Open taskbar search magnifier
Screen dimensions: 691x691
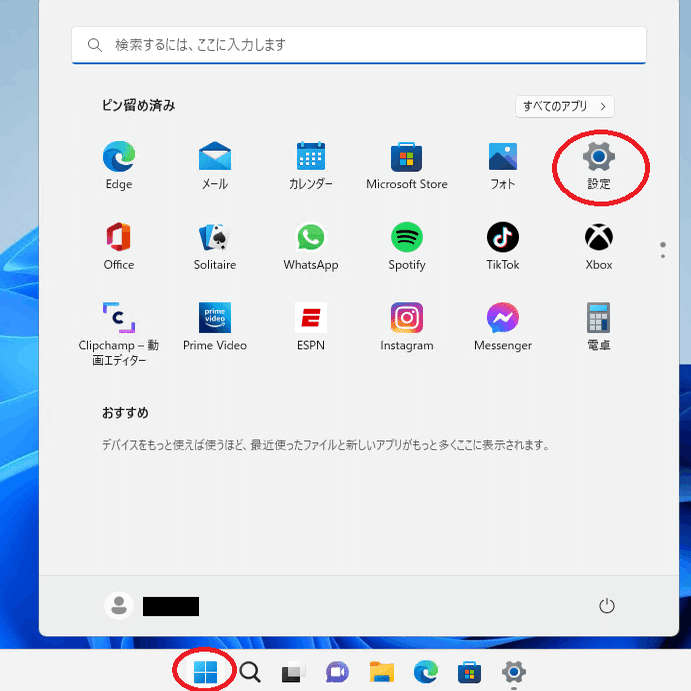click(x=250, y=672)
